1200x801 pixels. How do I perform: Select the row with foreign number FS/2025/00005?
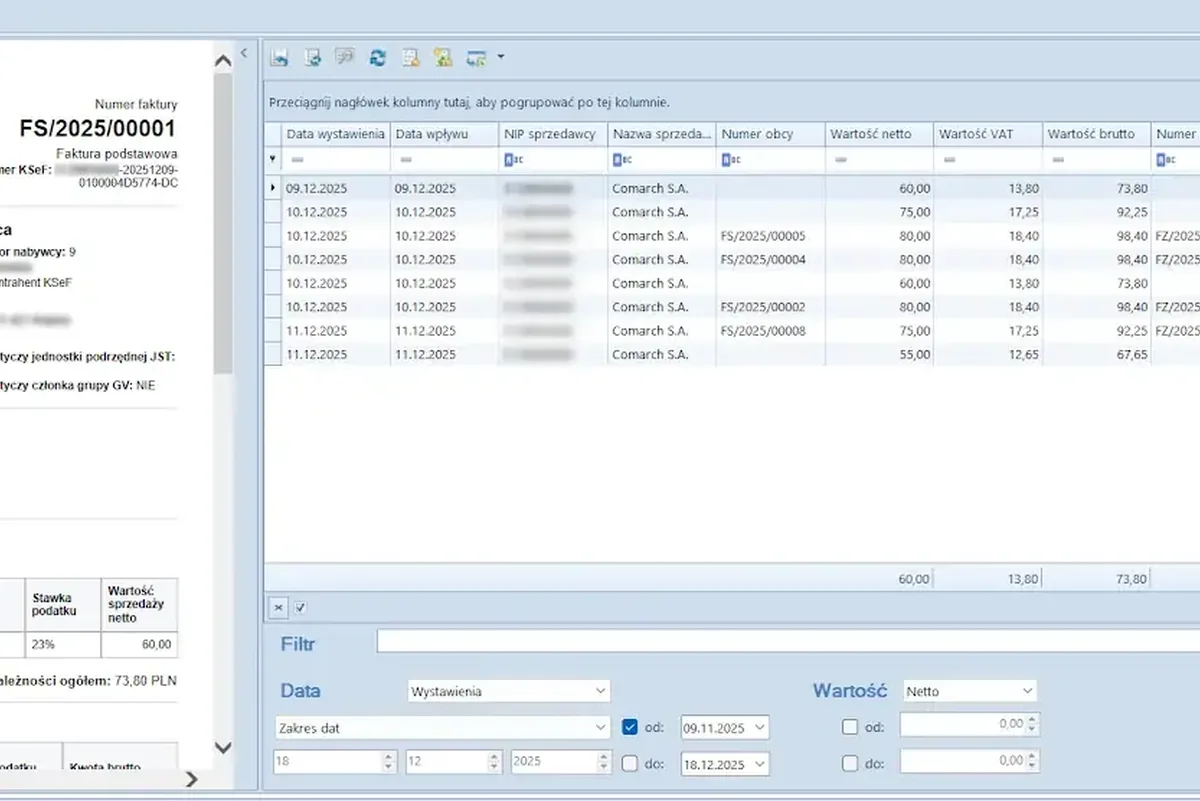pyautogui.click(x=732, y=236)
